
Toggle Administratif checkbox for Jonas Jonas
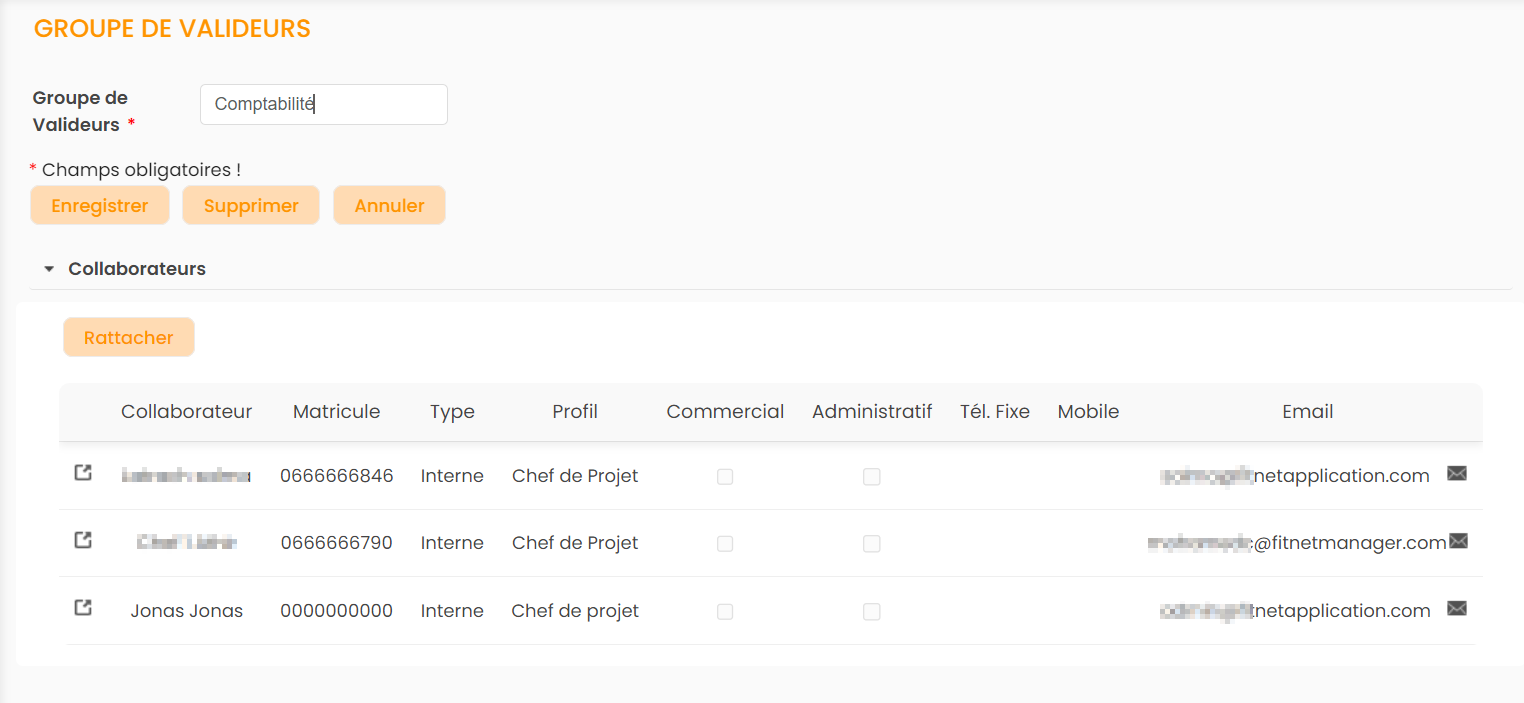[x=872, y=611]
